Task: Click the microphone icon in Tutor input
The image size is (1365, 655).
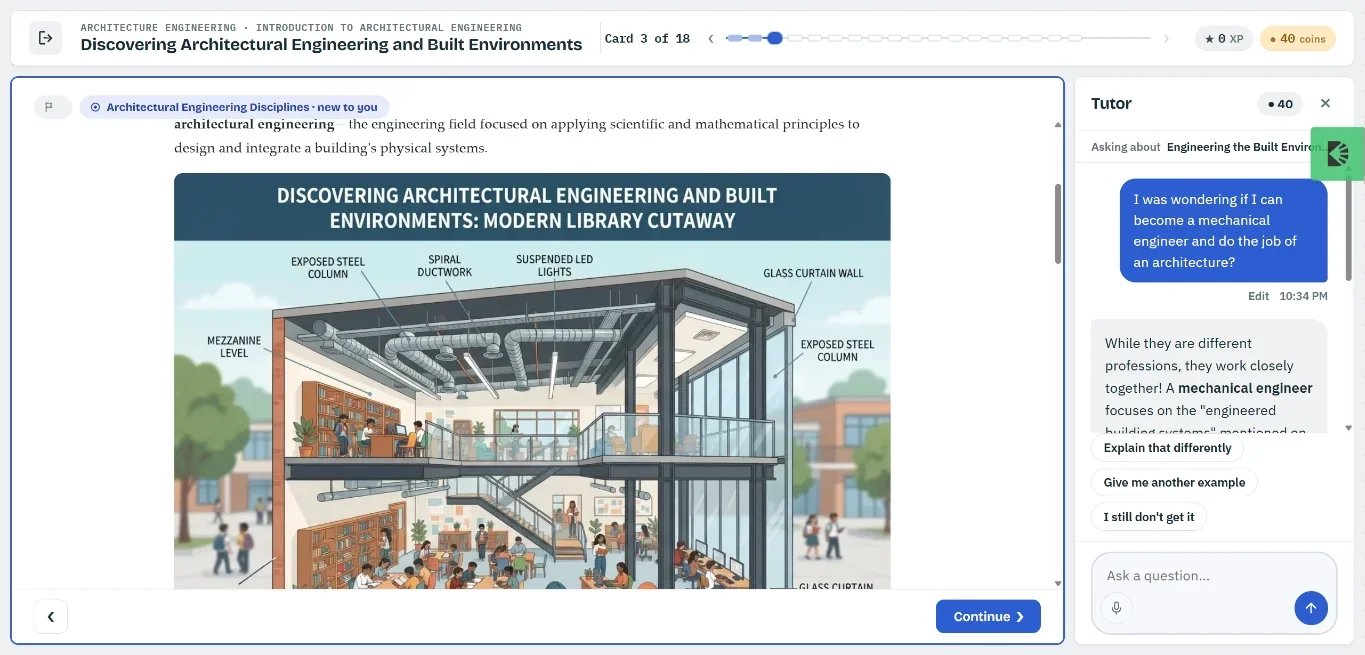Action: click(1117, 608)
